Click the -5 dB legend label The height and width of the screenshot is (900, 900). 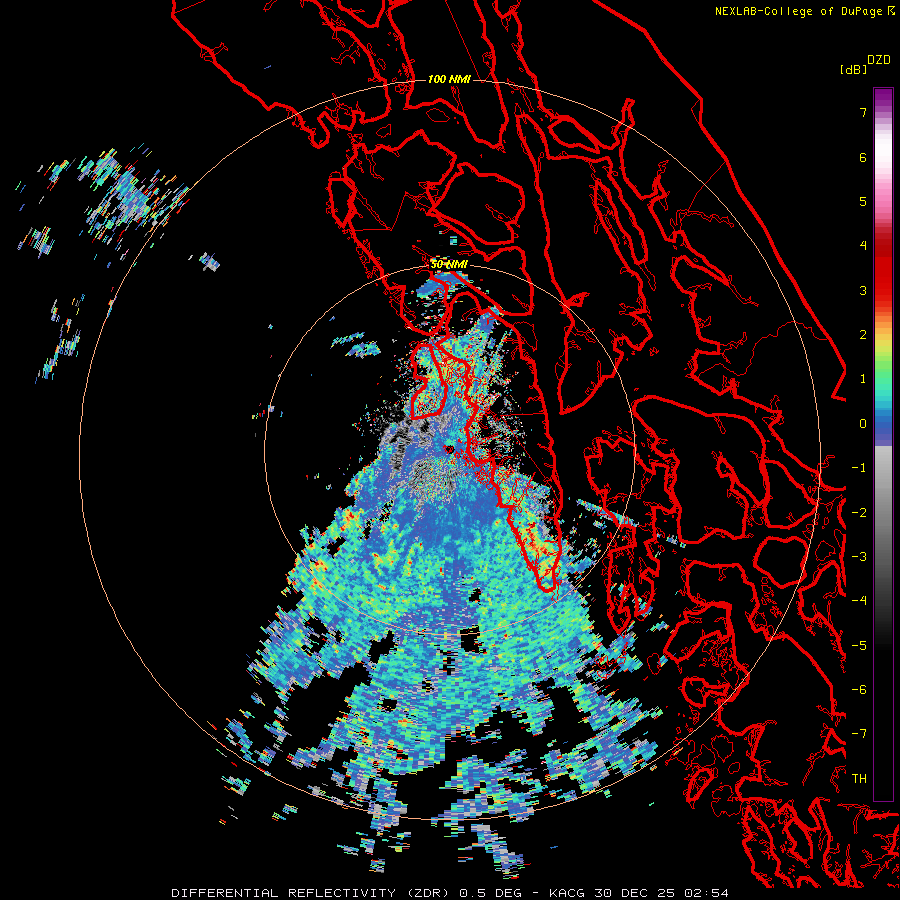tap(859, 646)
